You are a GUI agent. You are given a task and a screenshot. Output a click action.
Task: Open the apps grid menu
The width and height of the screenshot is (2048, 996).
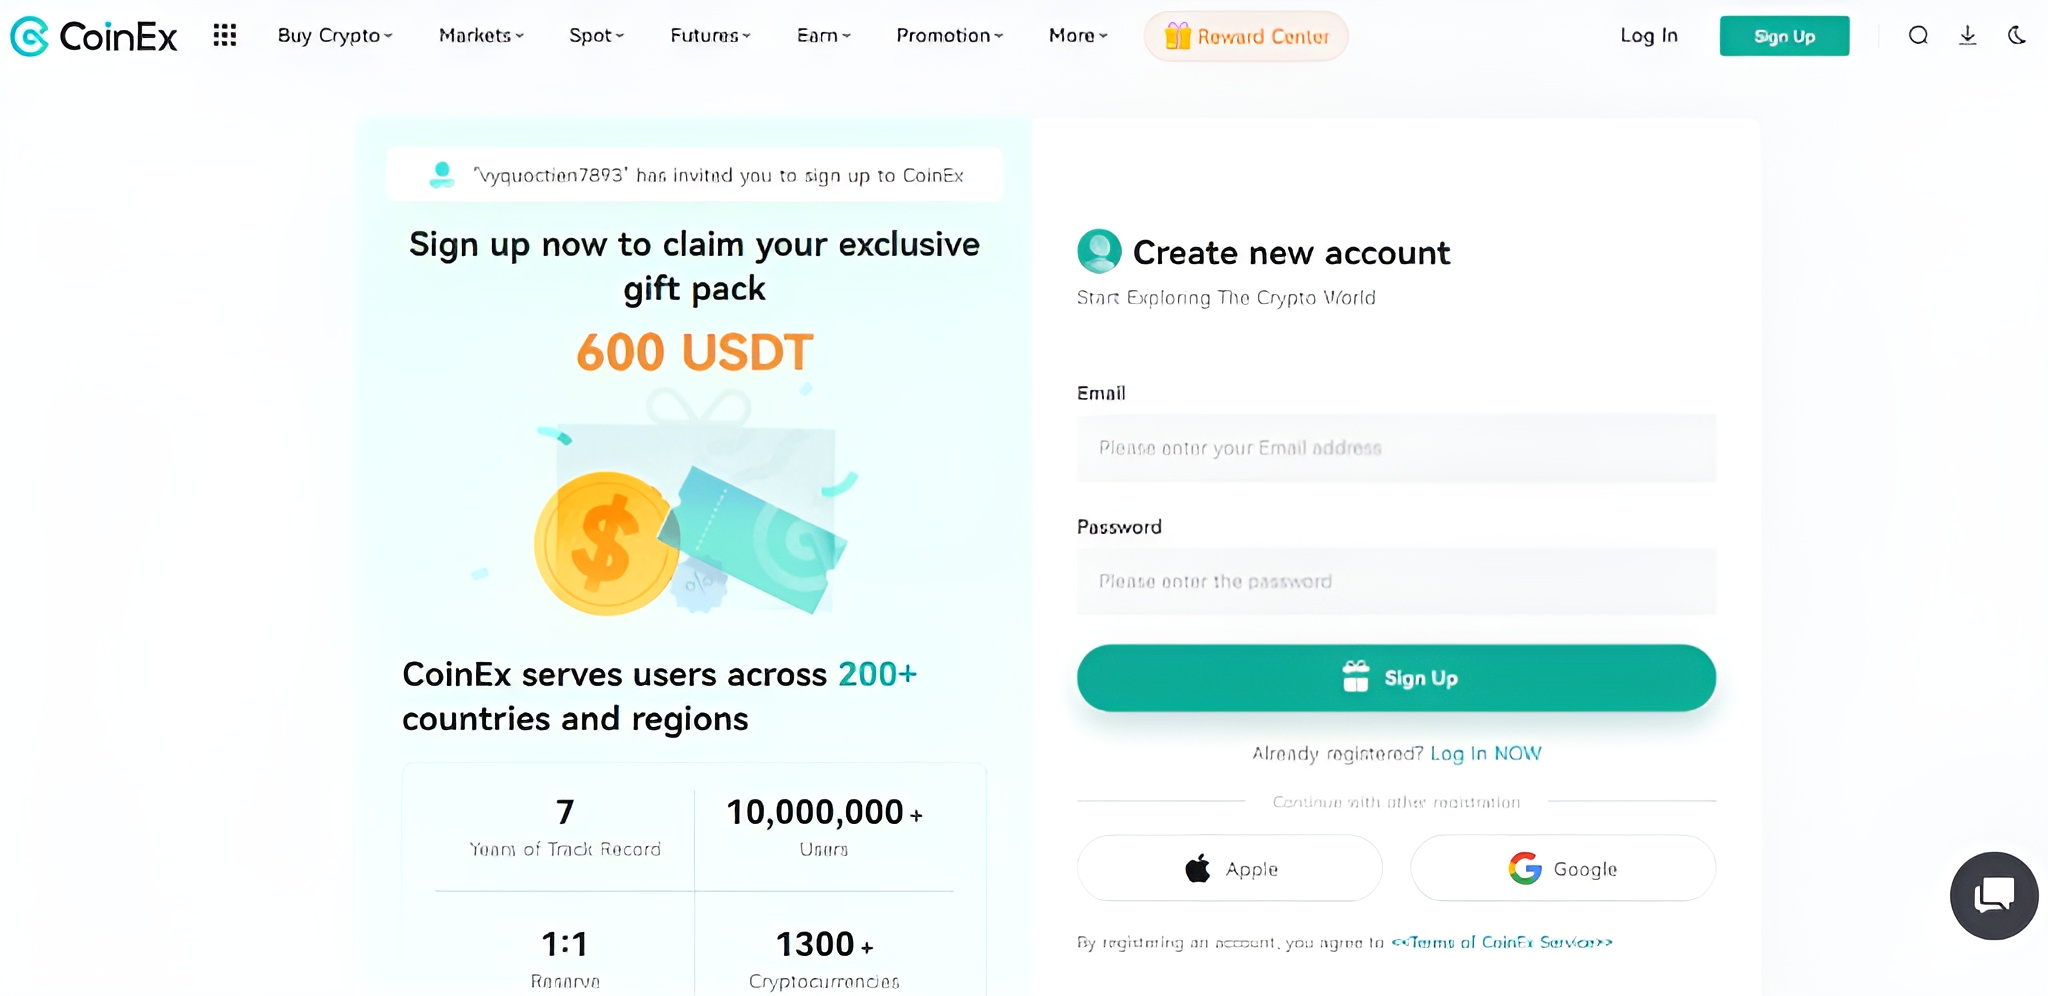click(225, 35)
